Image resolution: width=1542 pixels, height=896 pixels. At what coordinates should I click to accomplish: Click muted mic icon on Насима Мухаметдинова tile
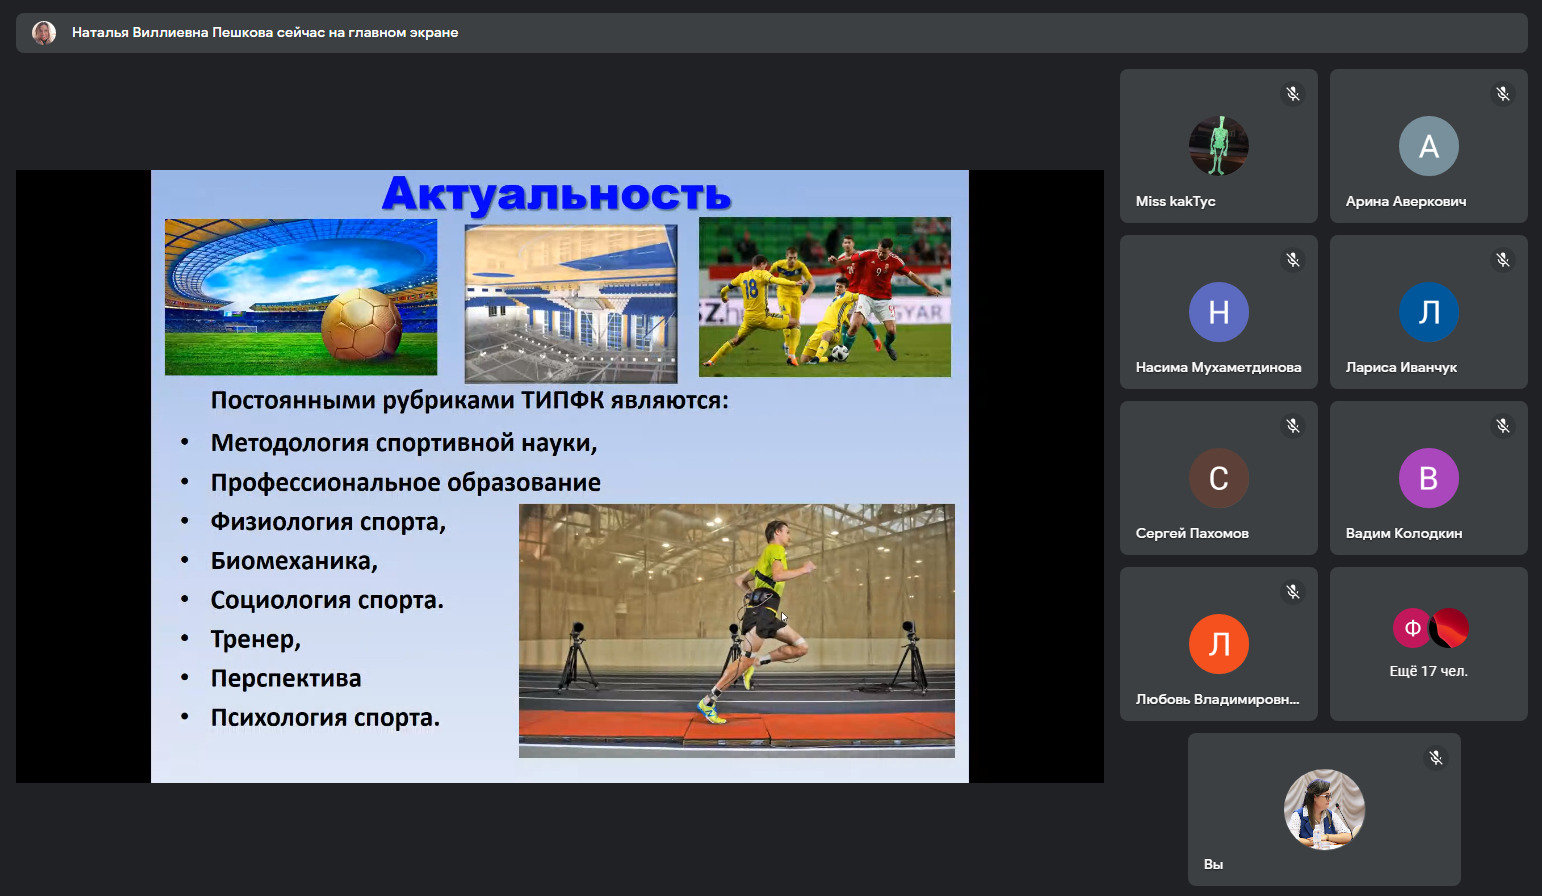coord(1293,260)
